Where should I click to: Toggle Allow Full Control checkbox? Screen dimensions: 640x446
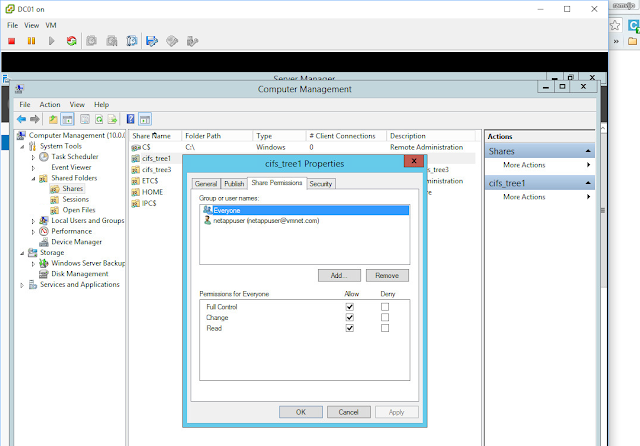pos(349,307)
